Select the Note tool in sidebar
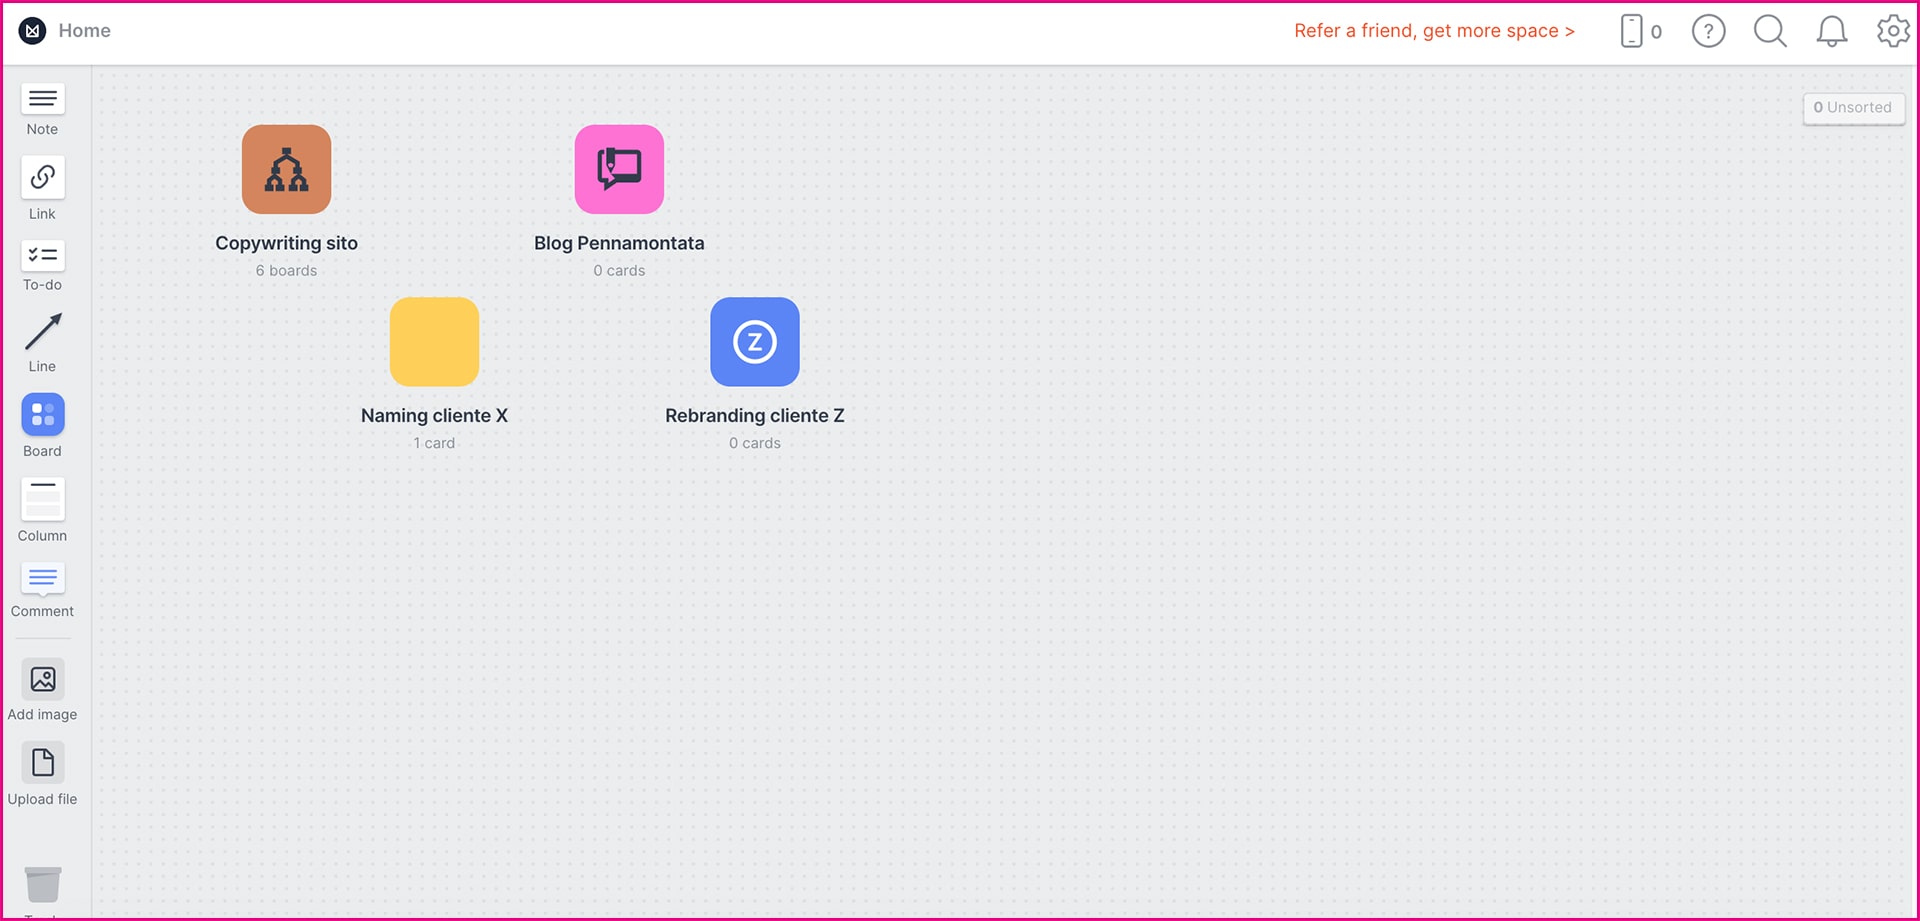1920x921 pixels. (x=42, y=99)
